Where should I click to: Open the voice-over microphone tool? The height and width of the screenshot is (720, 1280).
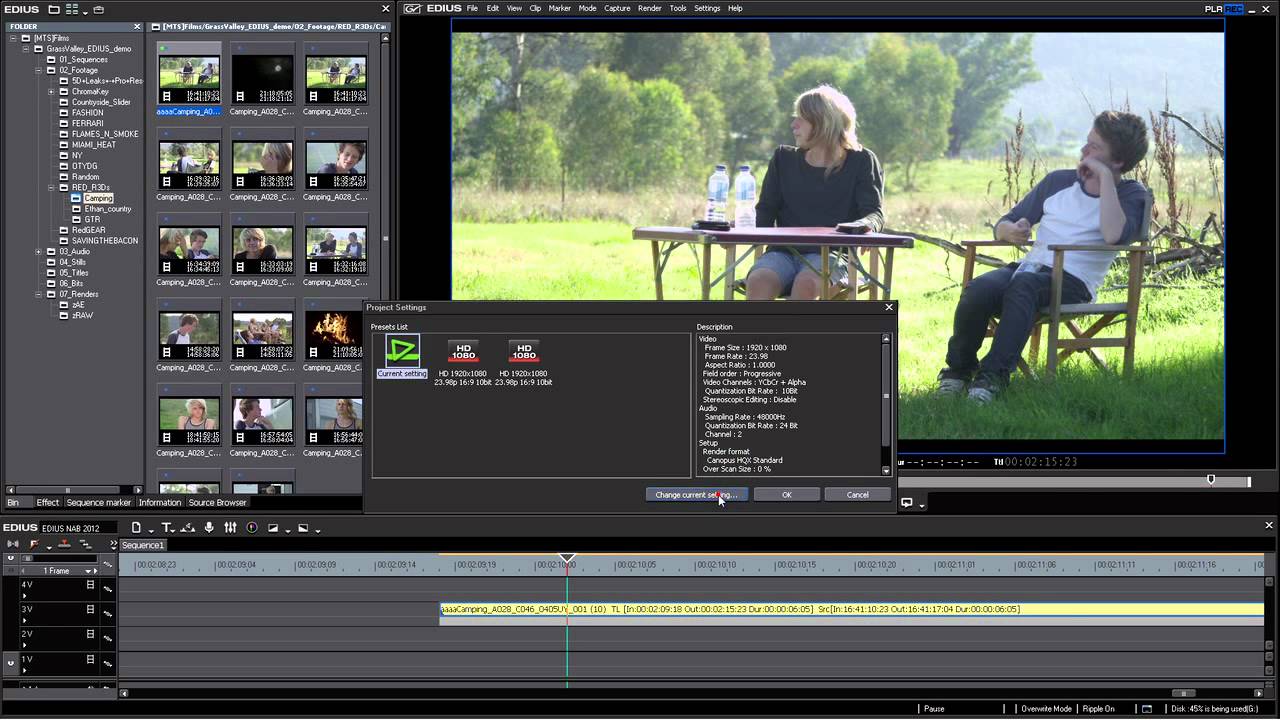(x=209, y=527)
